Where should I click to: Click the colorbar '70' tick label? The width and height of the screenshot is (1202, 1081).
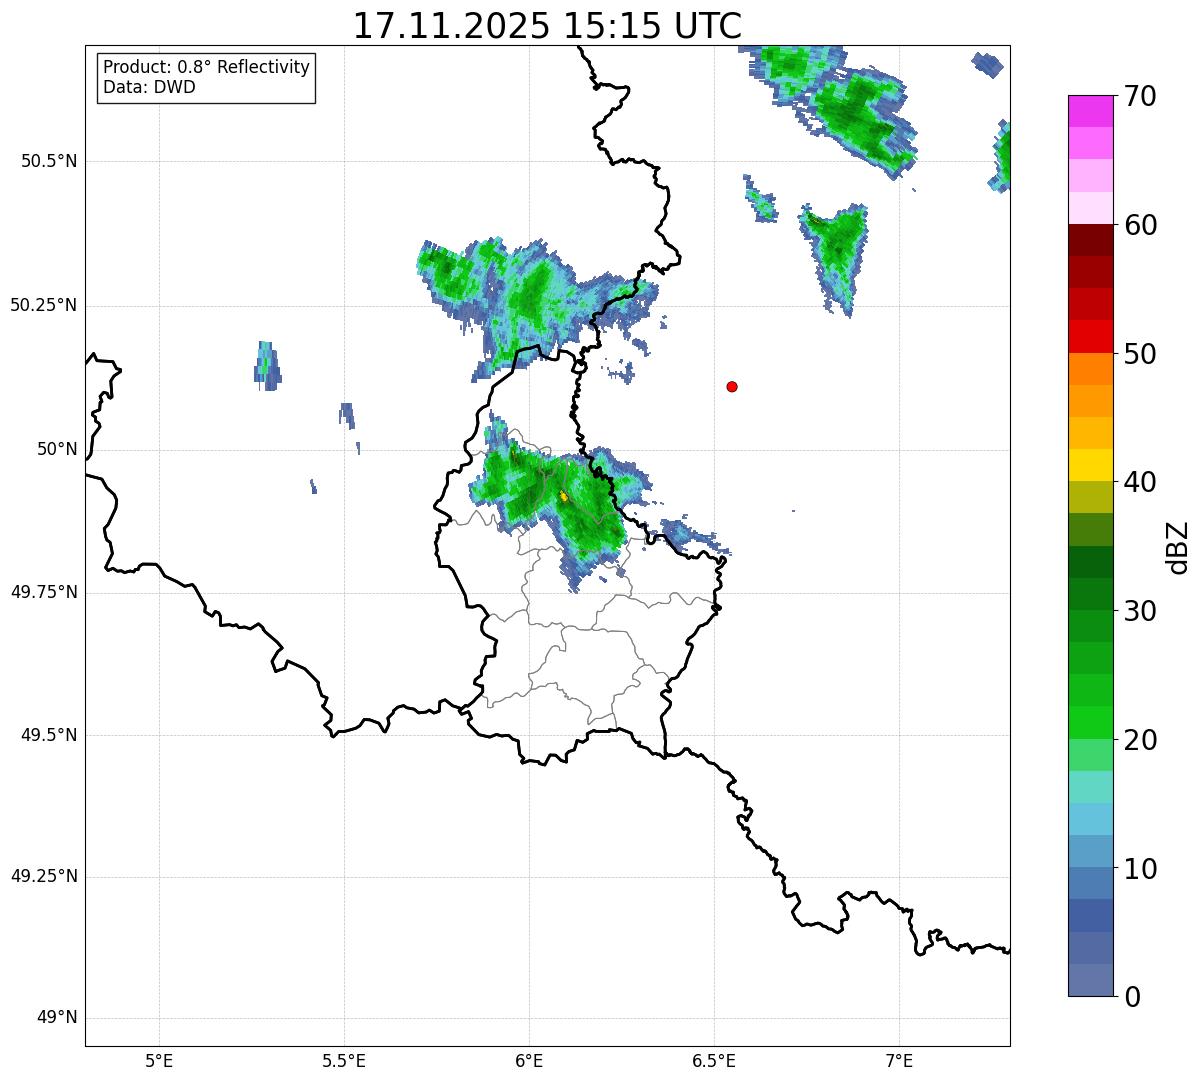coord(1140,97)
